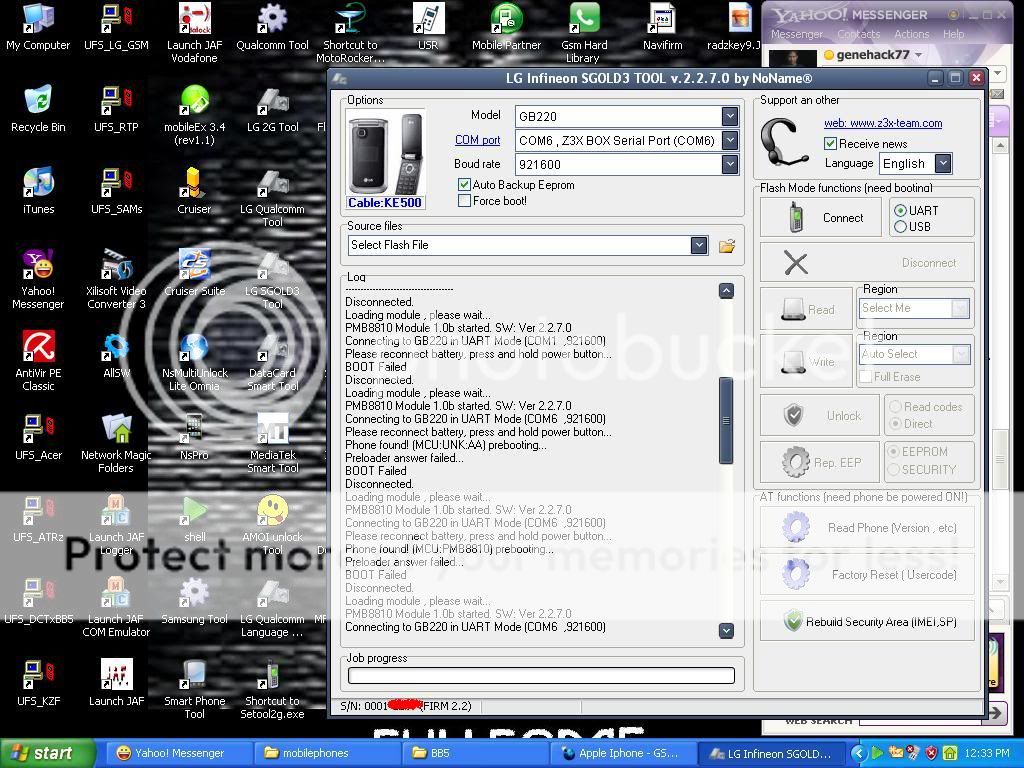The width and height of the screenshot is (1024, 768).
Task: Click the GB220 phone model thumbnail
Action: (x=385, y=153)
